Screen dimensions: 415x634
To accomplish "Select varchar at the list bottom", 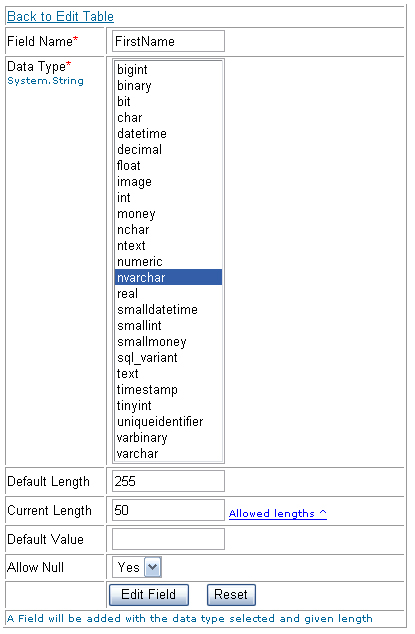I will (x=168, y=453).
